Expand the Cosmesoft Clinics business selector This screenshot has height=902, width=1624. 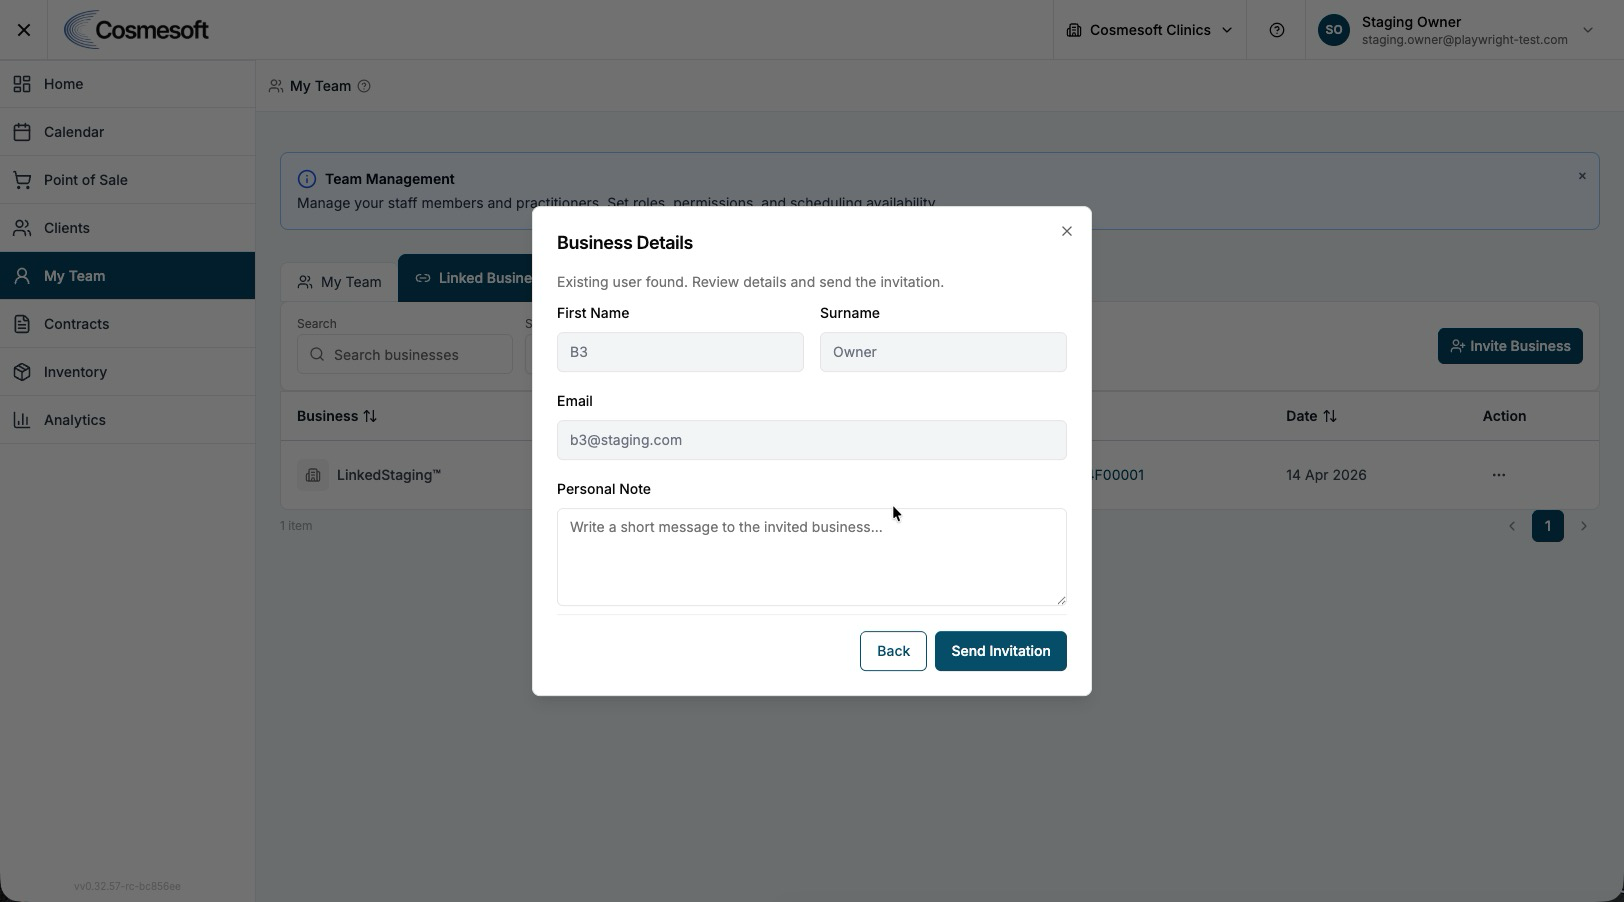[1149, 30]
